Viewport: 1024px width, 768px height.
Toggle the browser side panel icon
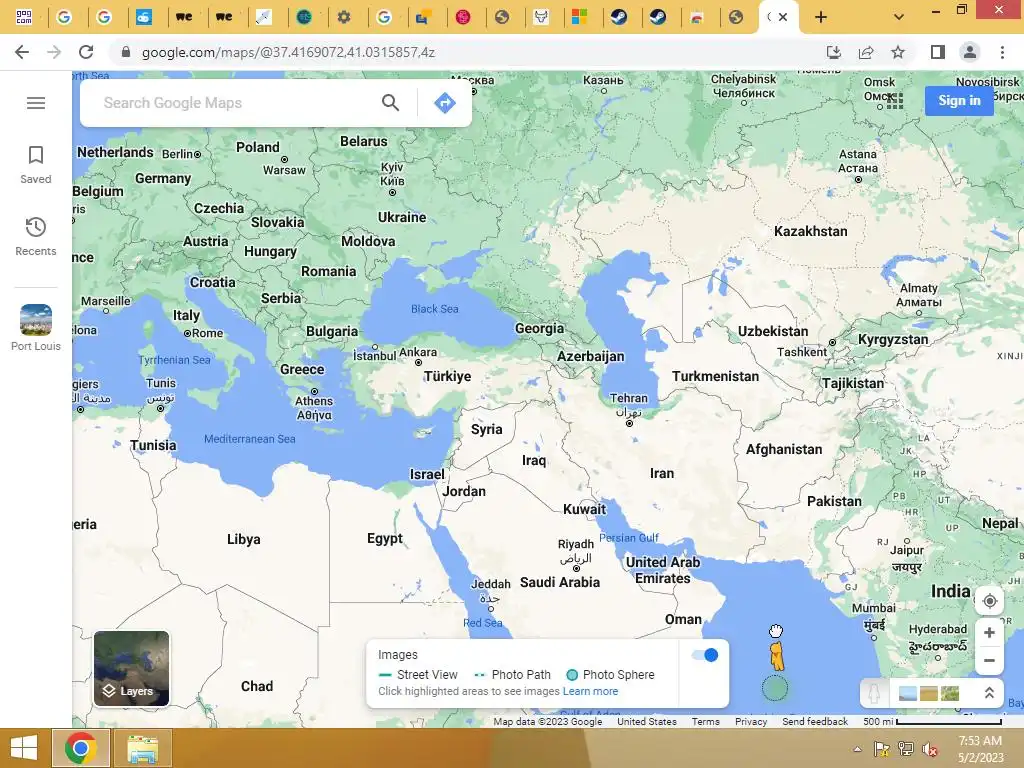point(938,52)
